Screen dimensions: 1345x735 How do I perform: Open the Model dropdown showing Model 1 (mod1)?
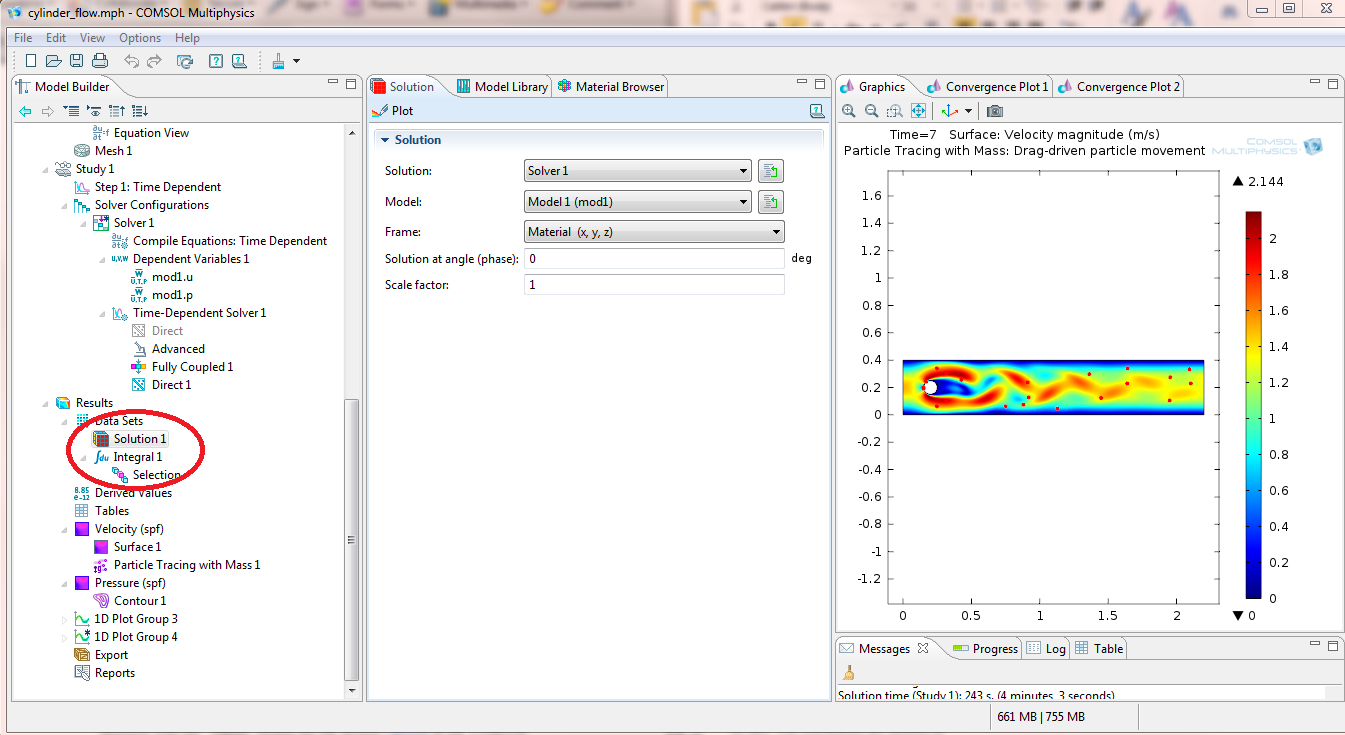pyautogui.click(x=637, y=202)
